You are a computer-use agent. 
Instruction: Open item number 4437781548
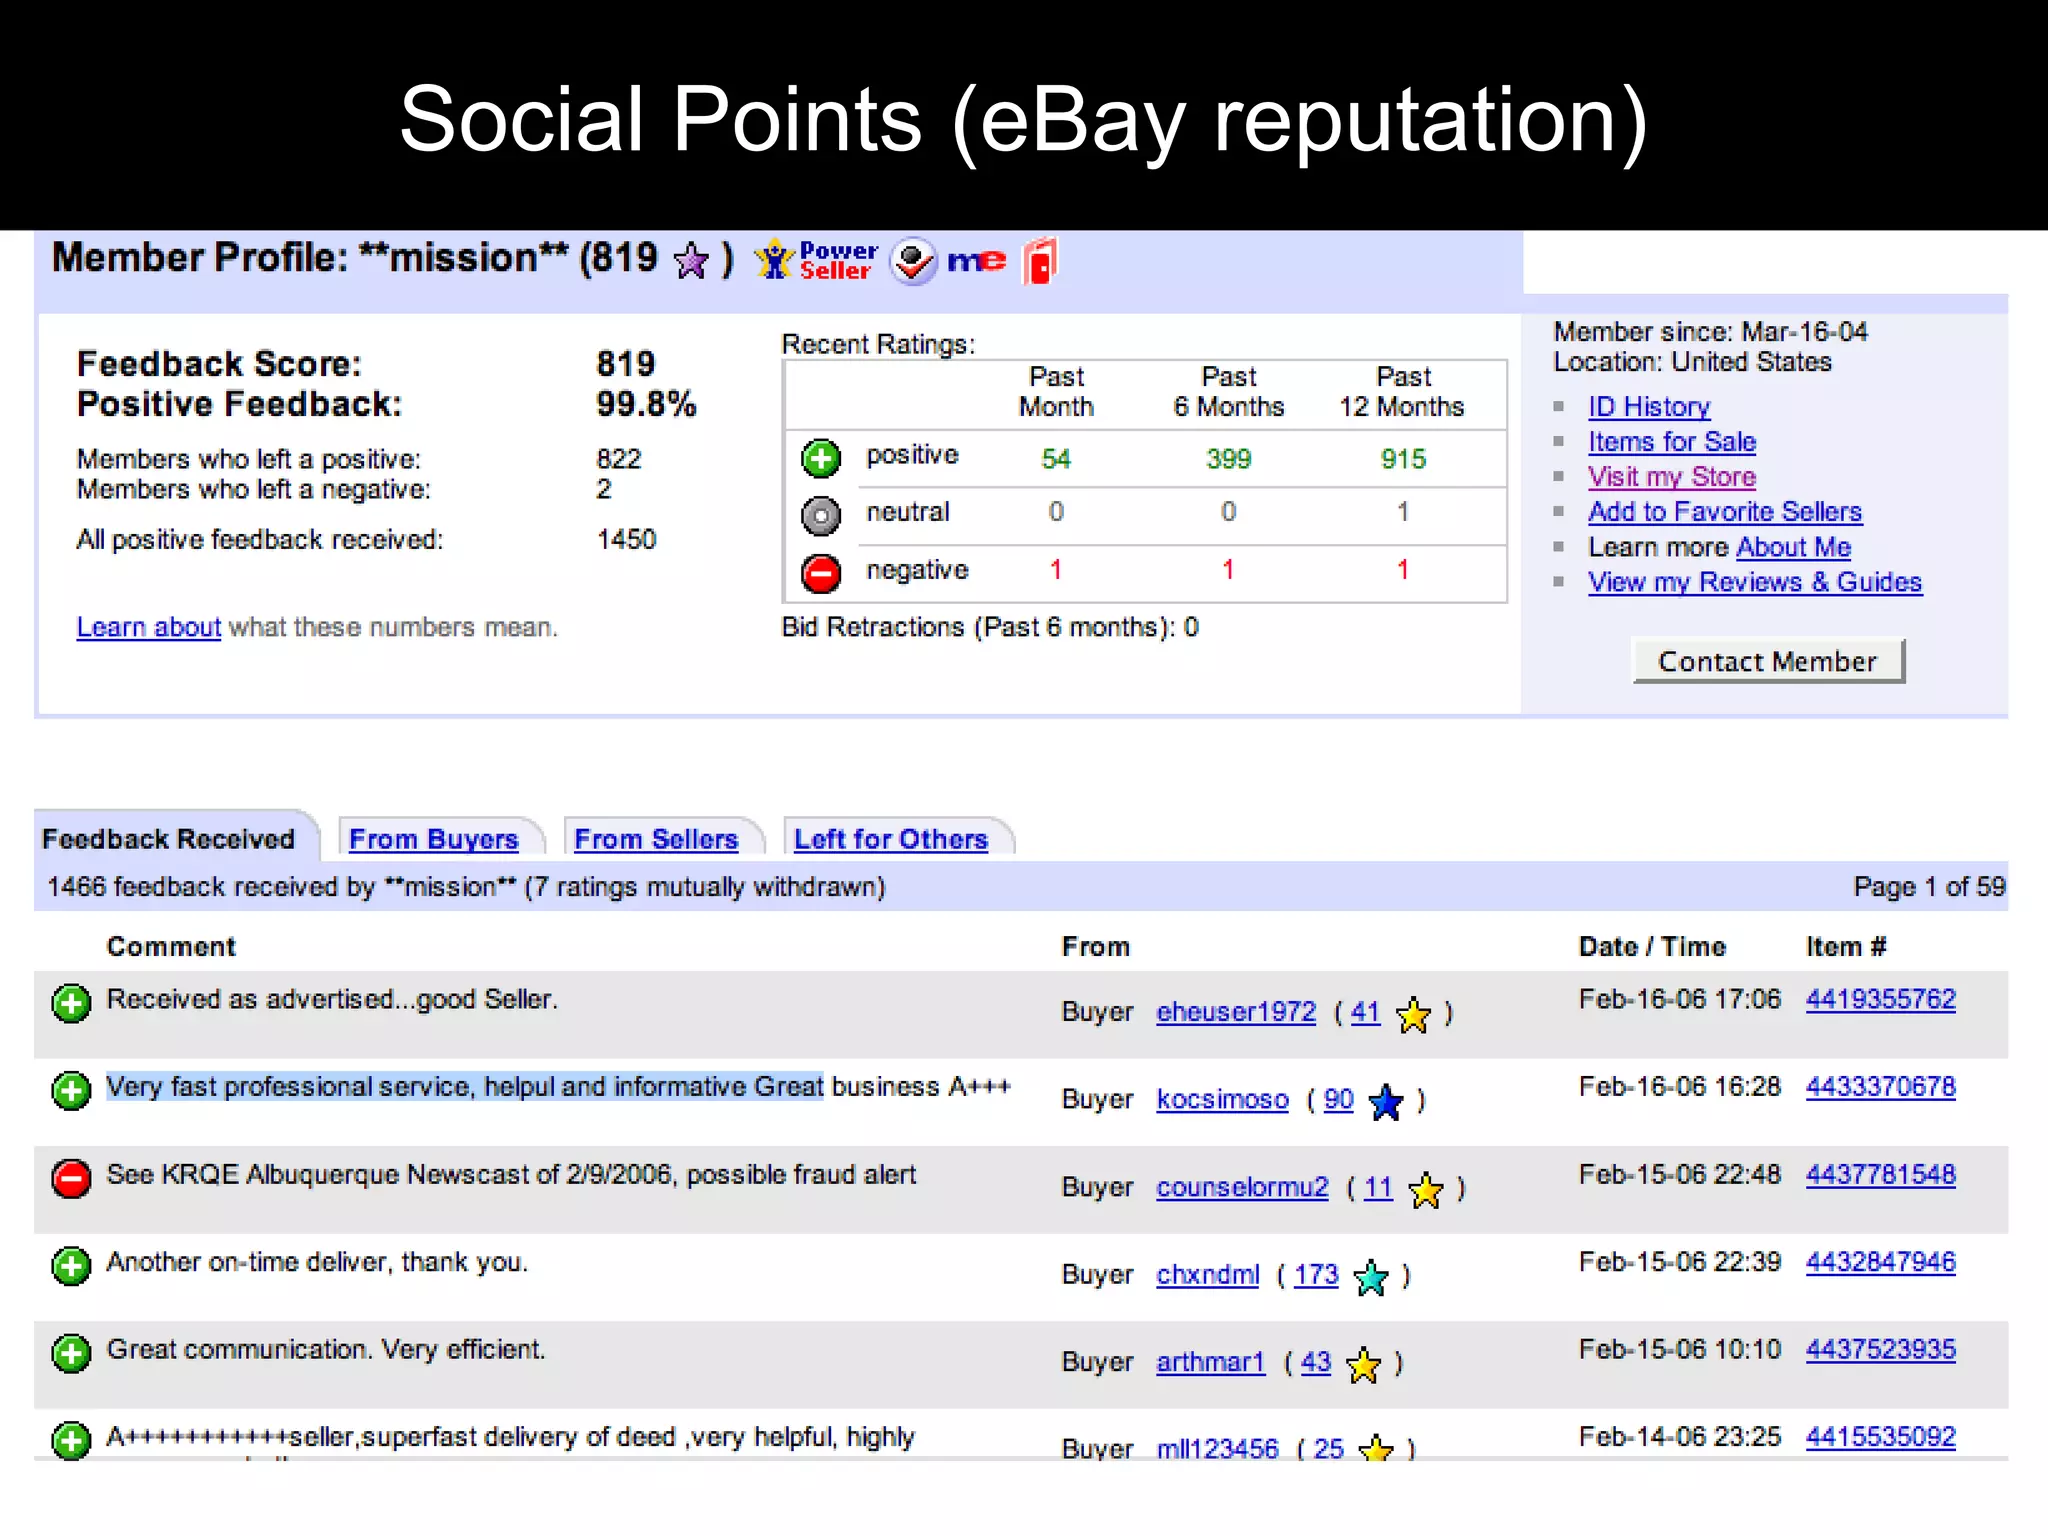click(x=1880, y=1174)
